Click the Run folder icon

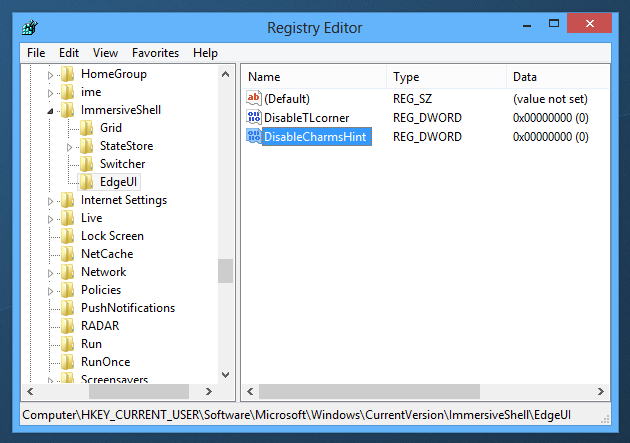click(68, 344)
